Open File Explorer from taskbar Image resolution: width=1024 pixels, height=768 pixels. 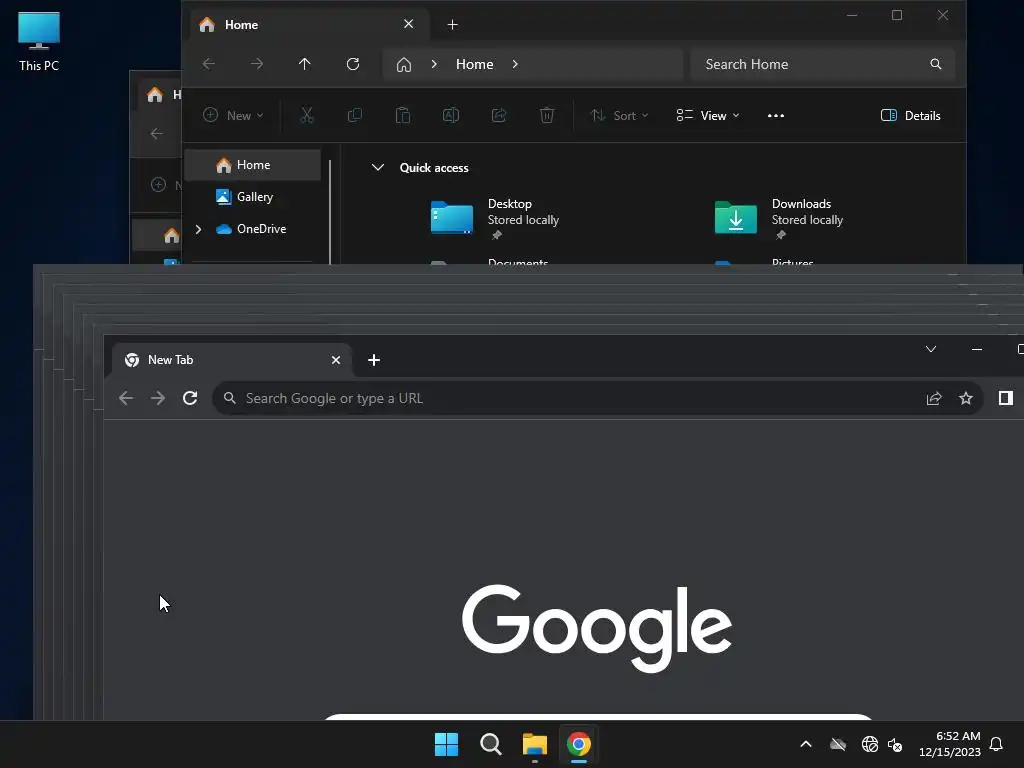[x=535, y=744]
